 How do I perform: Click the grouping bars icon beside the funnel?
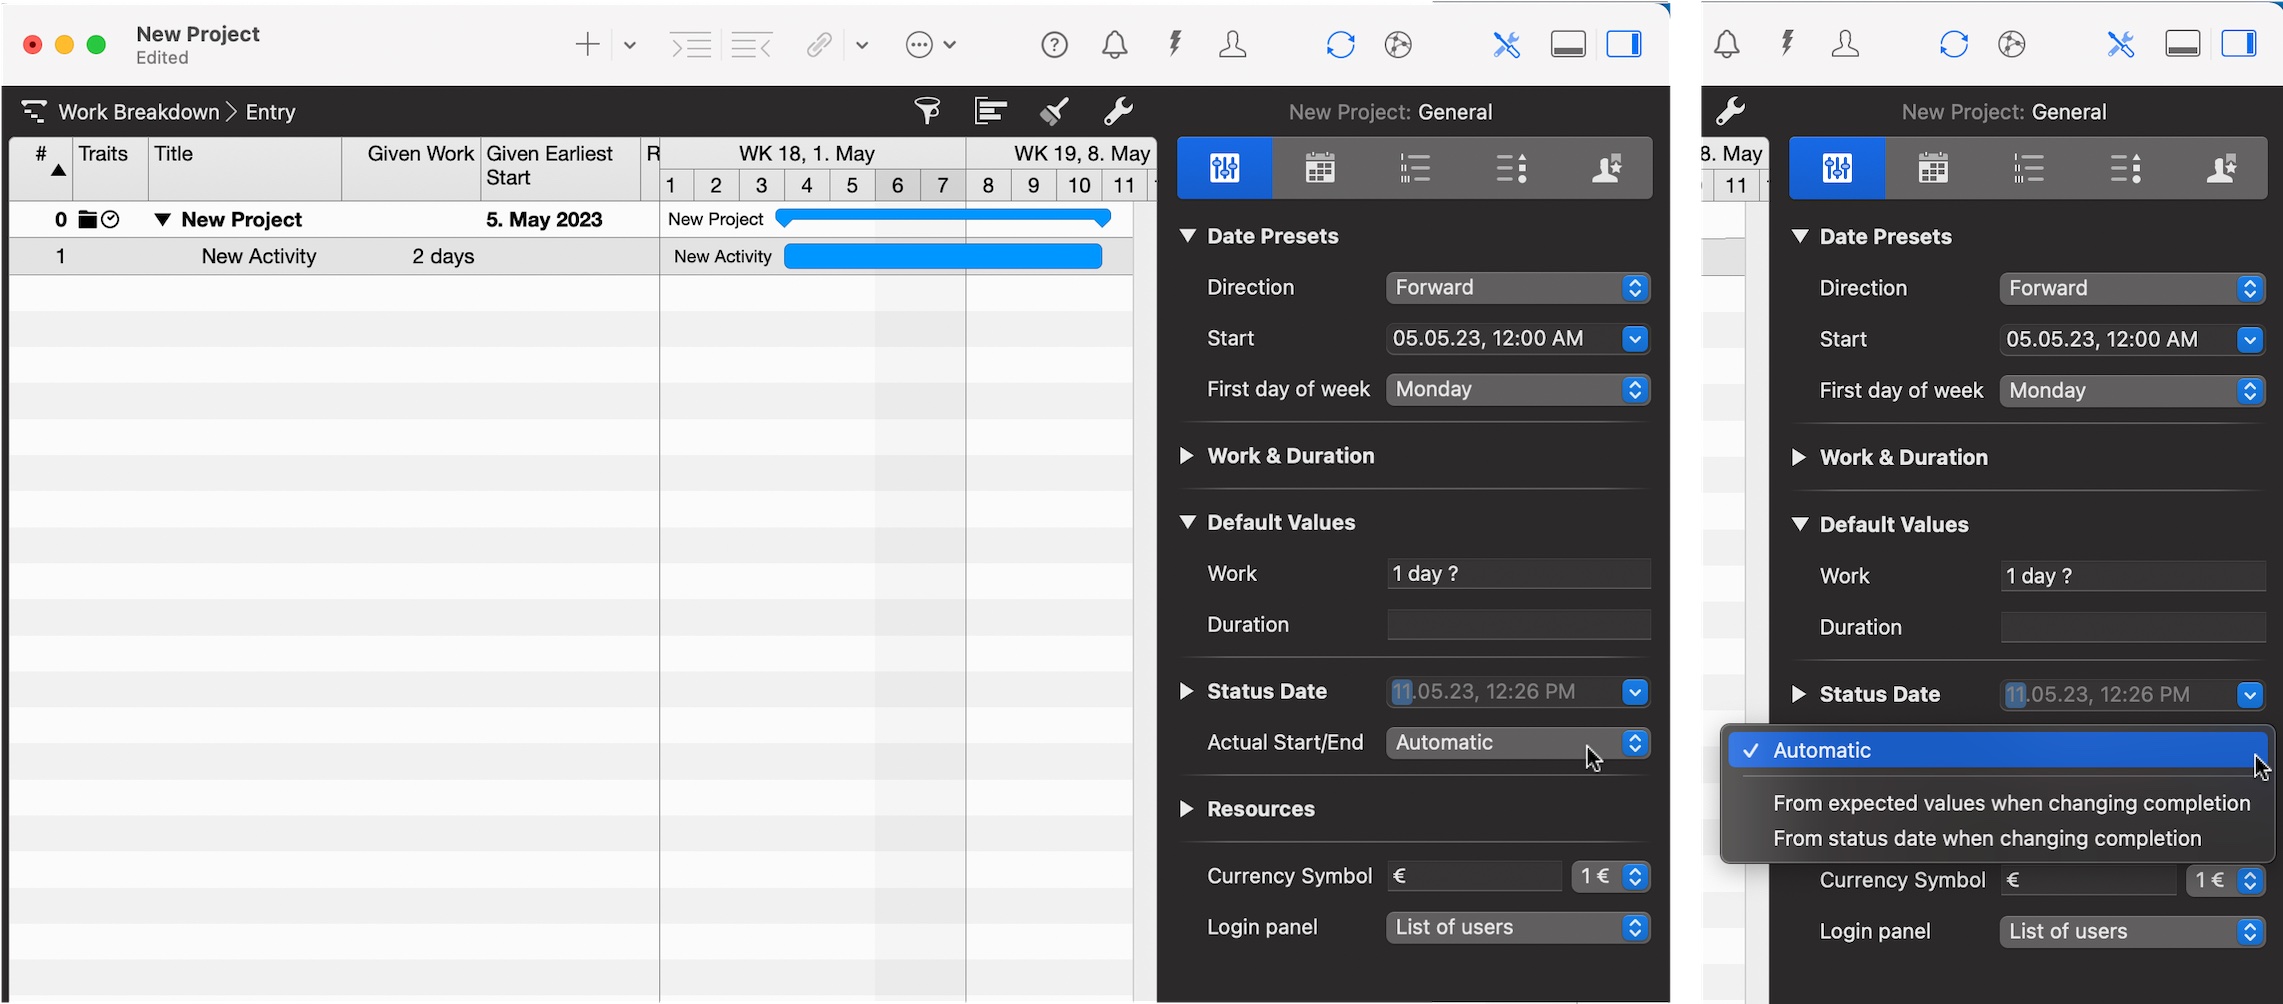coord(990,111)
